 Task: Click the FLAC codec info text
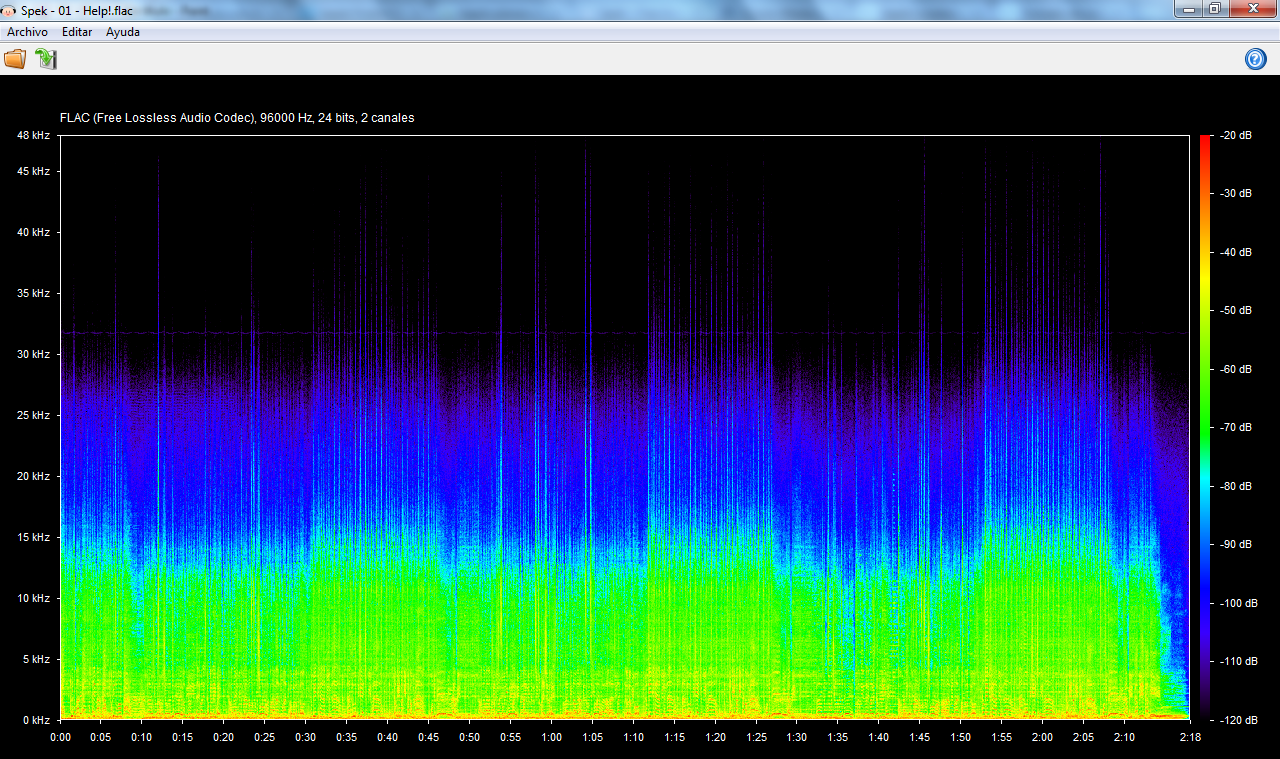point(237,118)
